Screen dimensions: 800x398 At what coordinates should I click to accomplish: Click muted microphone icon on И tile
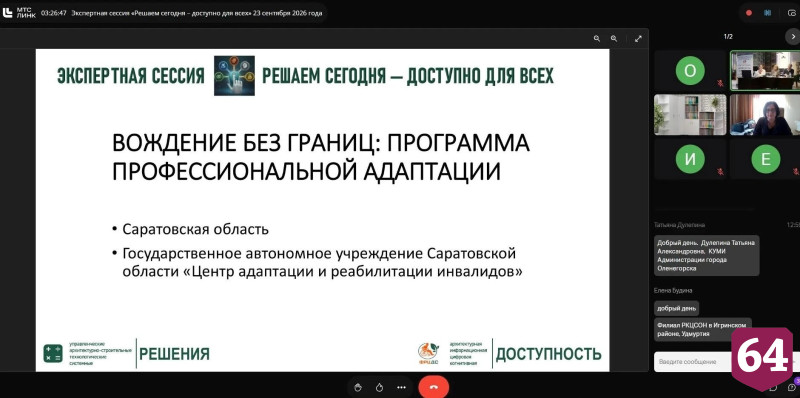720,172
